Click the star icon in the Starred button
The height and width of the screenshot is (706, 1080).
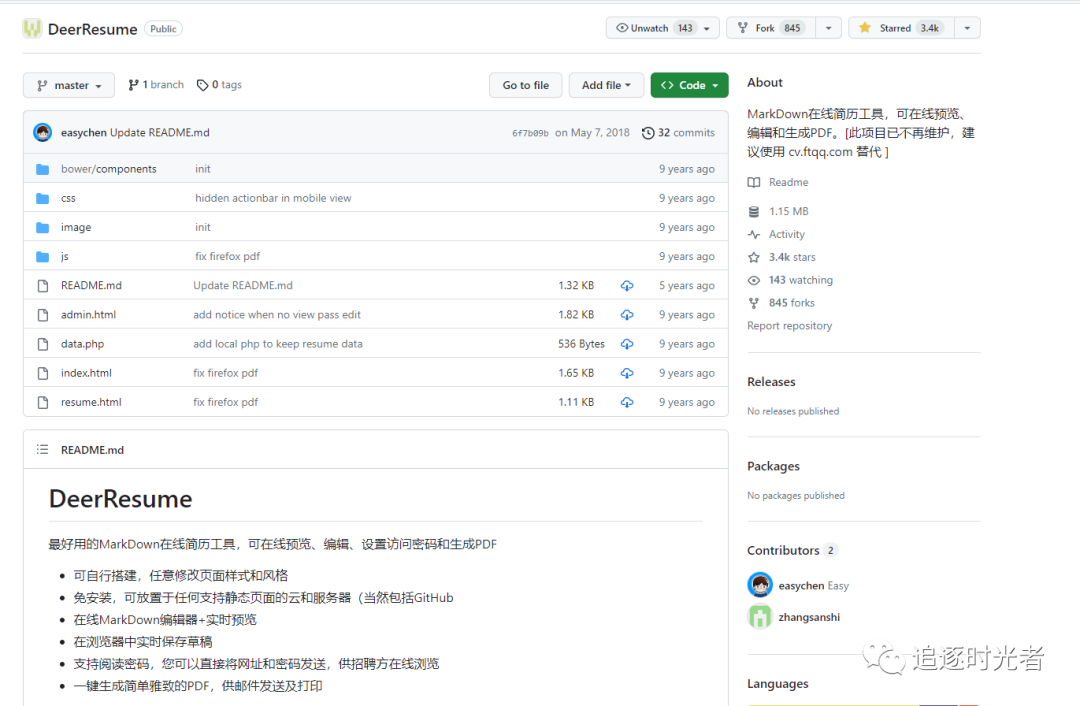[x=865, y=28]
